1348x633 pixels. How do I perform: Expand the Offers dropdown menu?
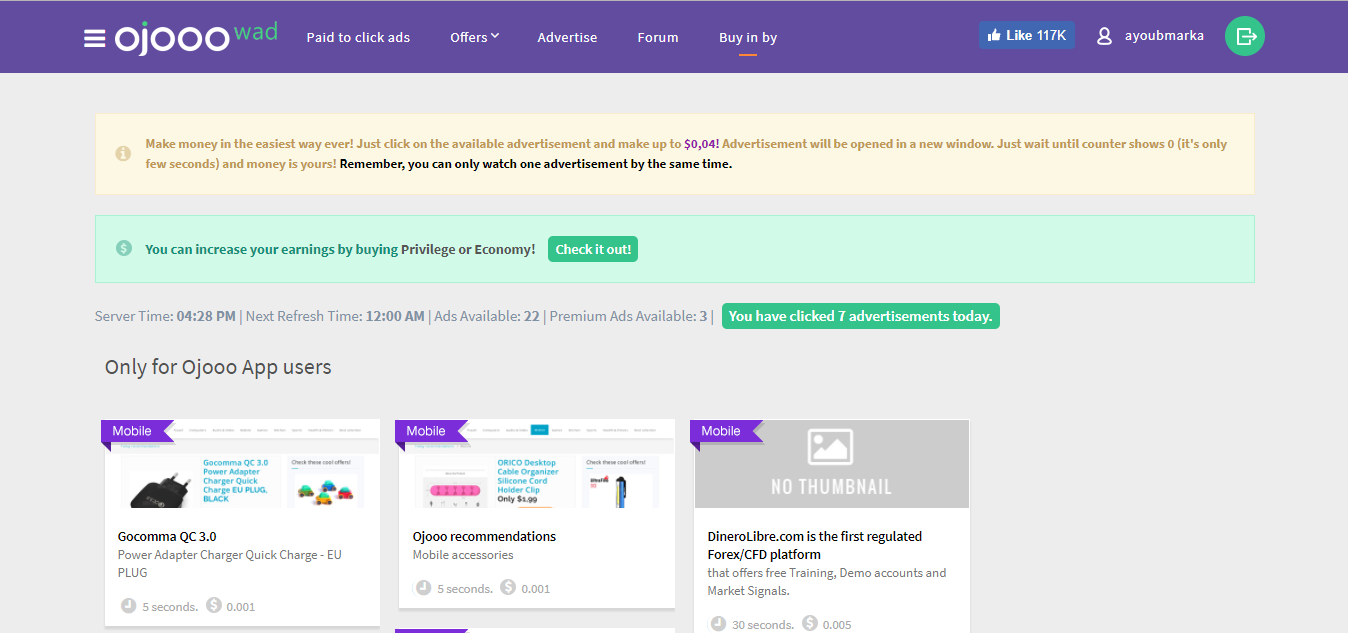[474, 37]
